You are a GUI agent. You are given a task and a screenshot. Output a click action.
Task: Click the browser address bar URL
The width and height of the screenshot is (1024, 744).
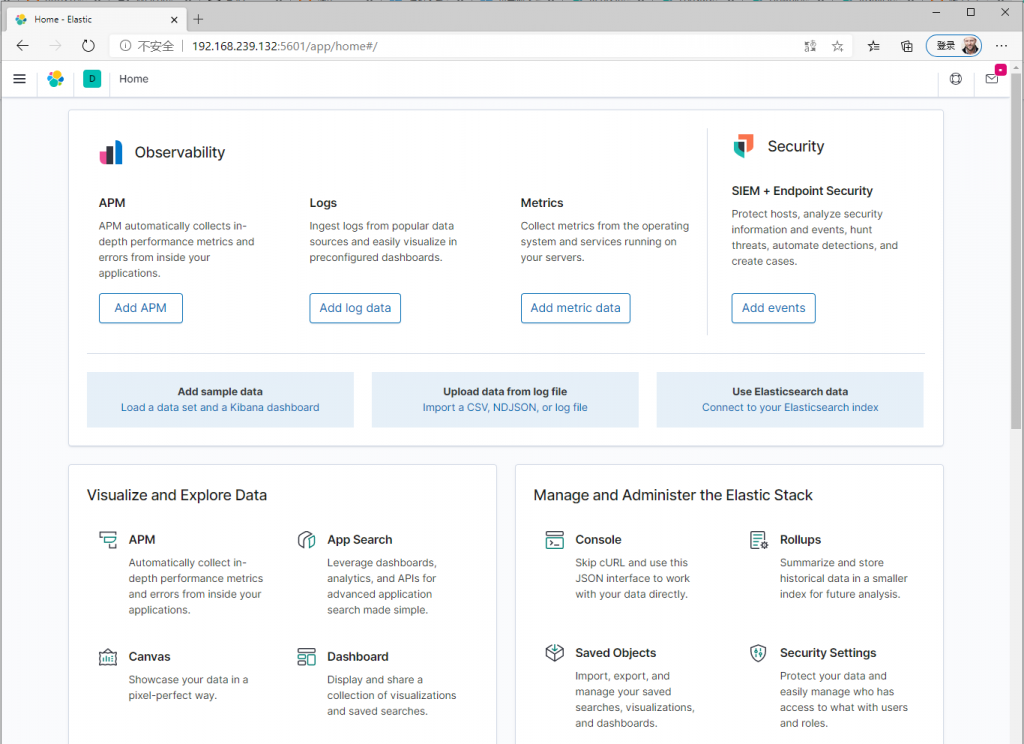pos(285,46)
